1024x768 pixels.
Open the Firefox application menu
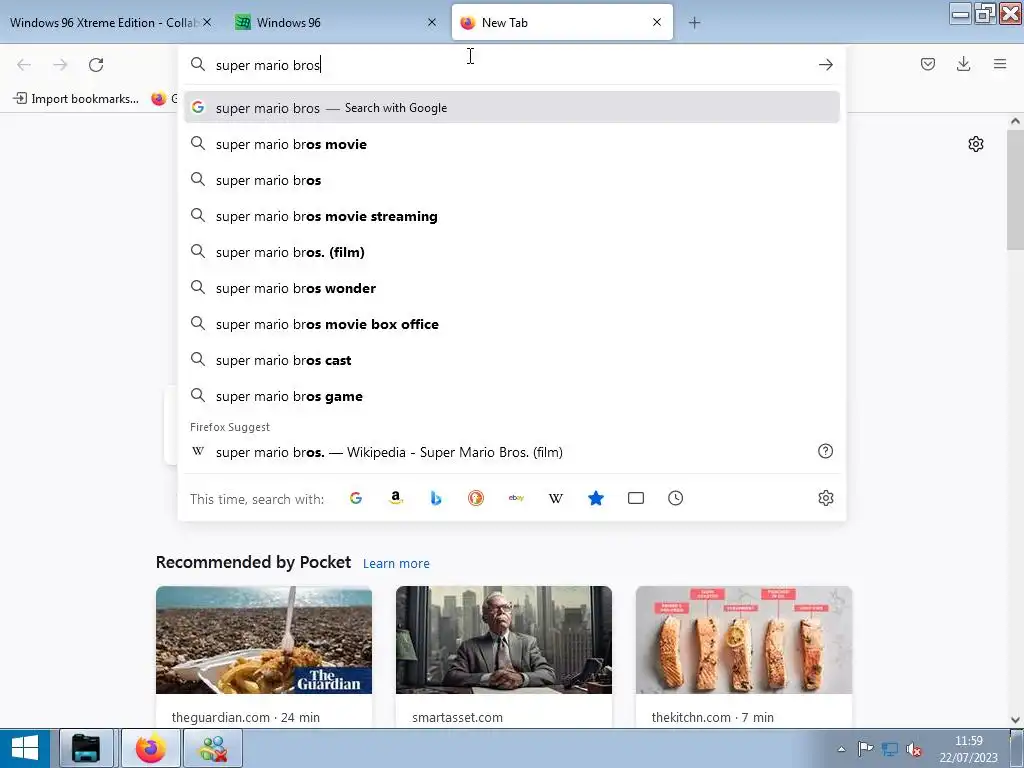click(1000, 64)
